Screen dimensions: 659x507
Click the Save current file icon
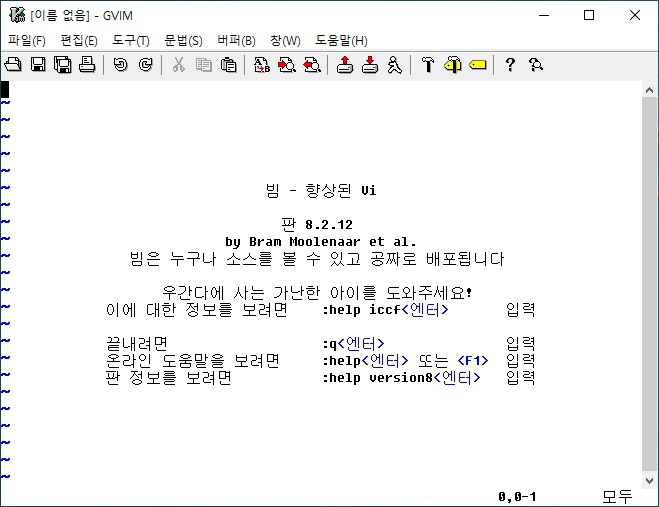point(38,65)
